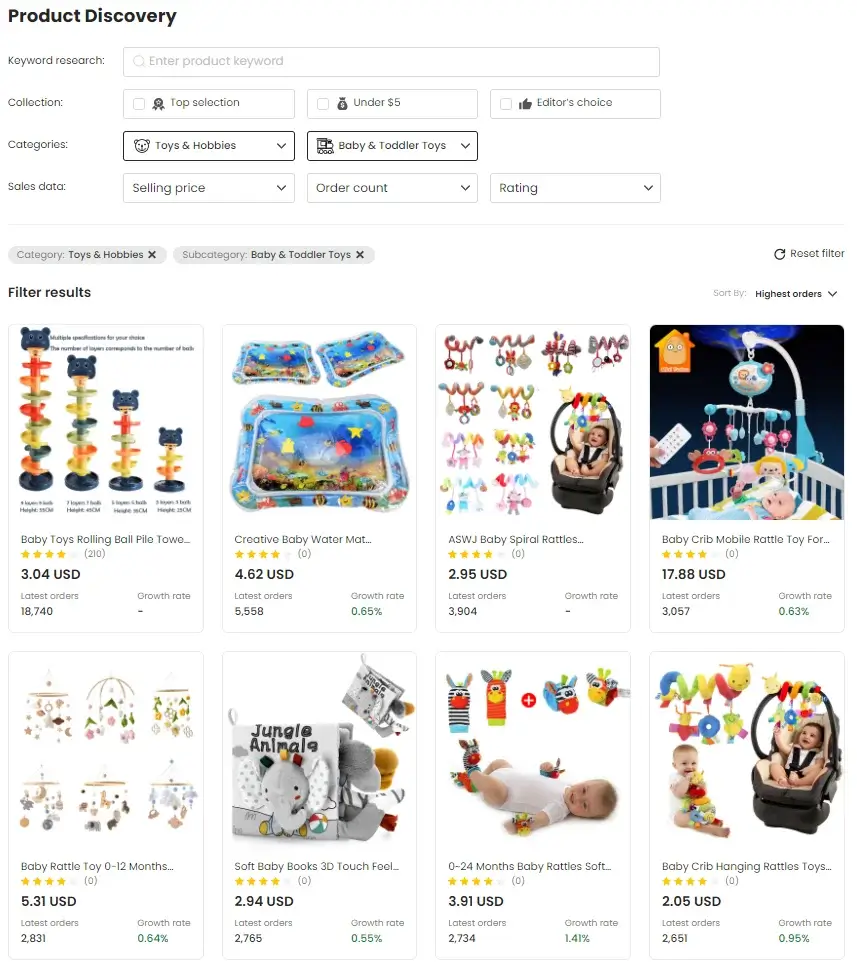Viewport: 857px width, 970px height.
Task: Focus the Enter product keyword field
Action: pyautogui.click(x=391, y=62)
